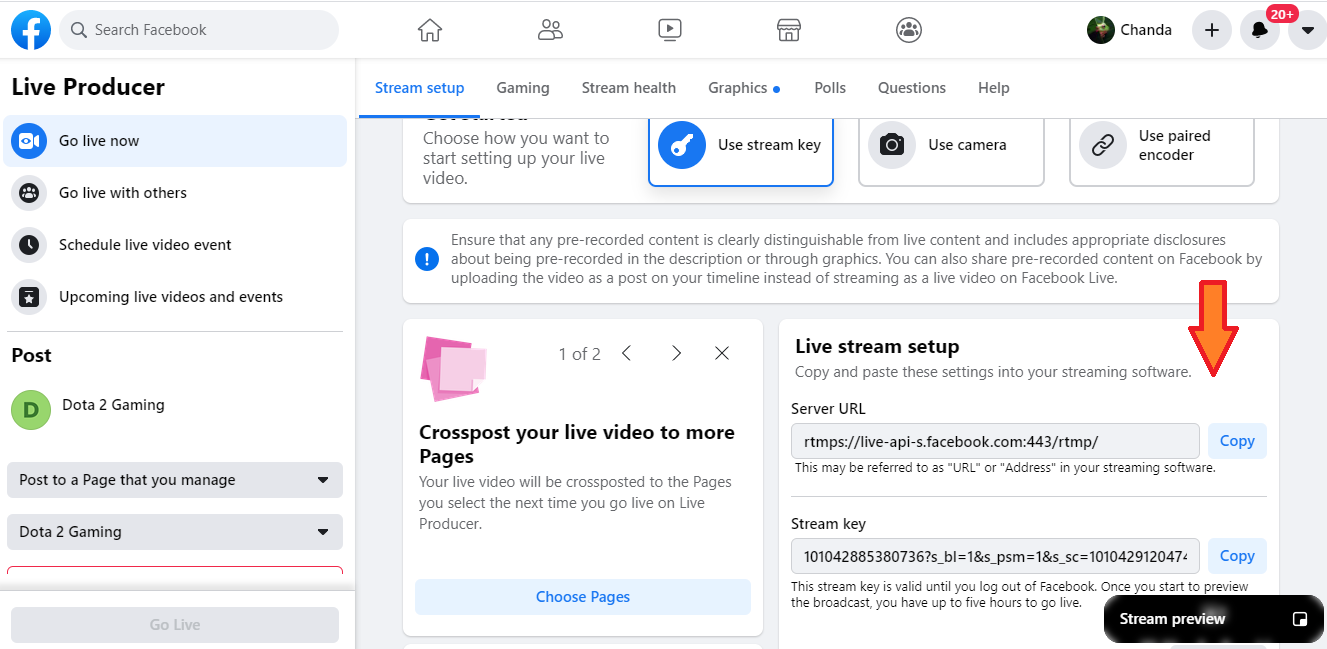Copy the Stream key
The height and width of the screenshot is (649, 1327).
click(1237, 556)
